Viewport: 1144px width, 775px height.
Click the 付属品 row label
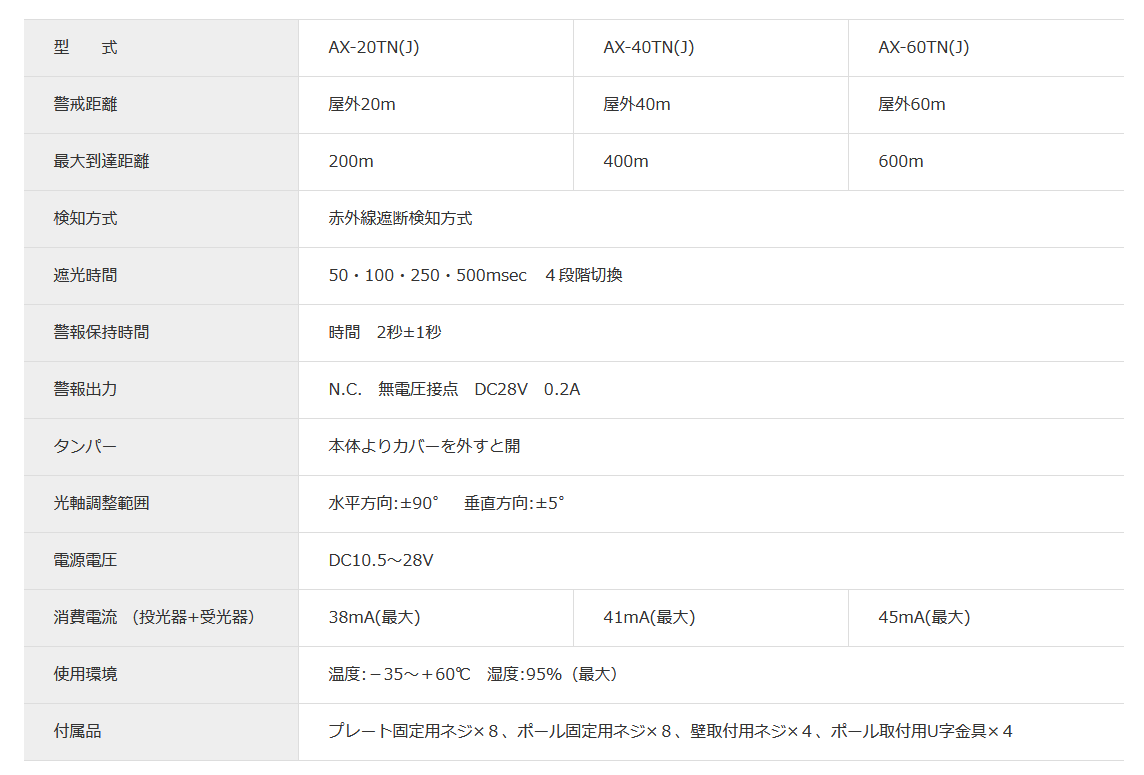tap(77, 730)
